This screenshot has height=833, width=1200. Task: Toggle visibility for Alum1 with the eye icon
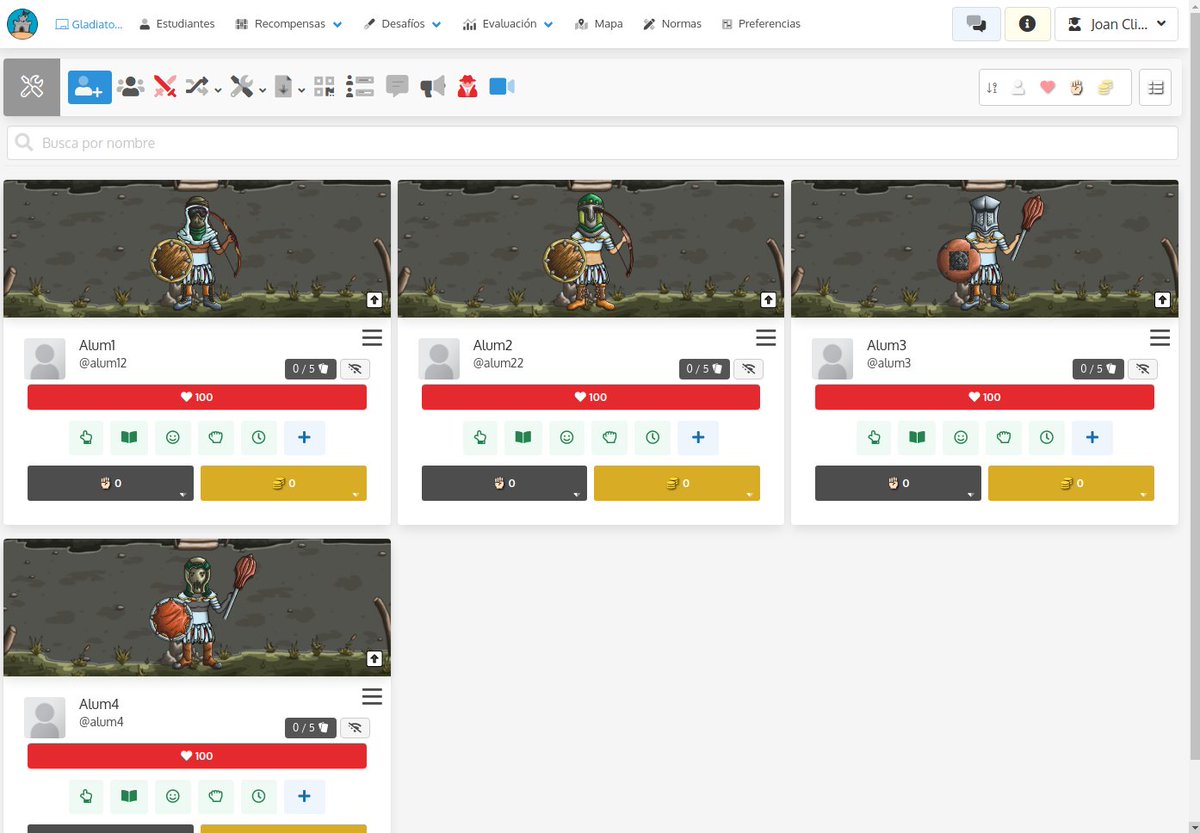(x=354, y=369)
